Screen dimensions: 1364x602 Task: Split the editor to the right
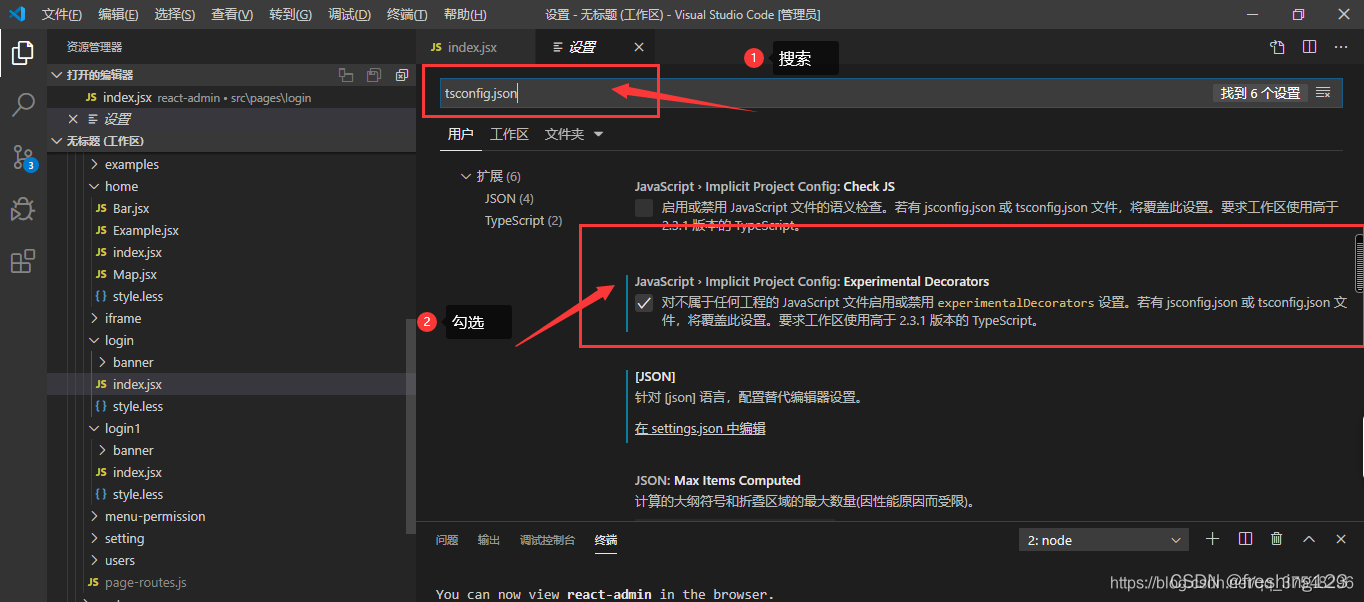pos(1309,47)
